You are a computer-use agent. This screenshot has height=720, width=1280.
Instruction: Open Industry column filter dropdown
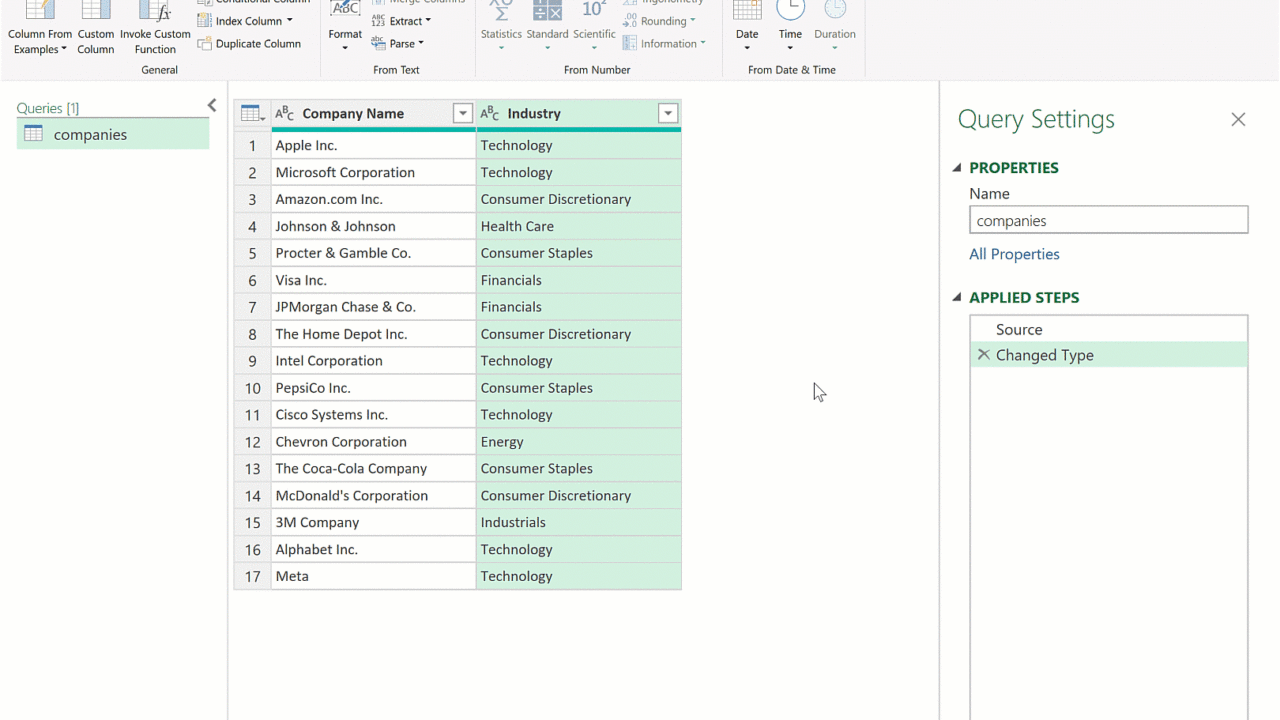668,114
